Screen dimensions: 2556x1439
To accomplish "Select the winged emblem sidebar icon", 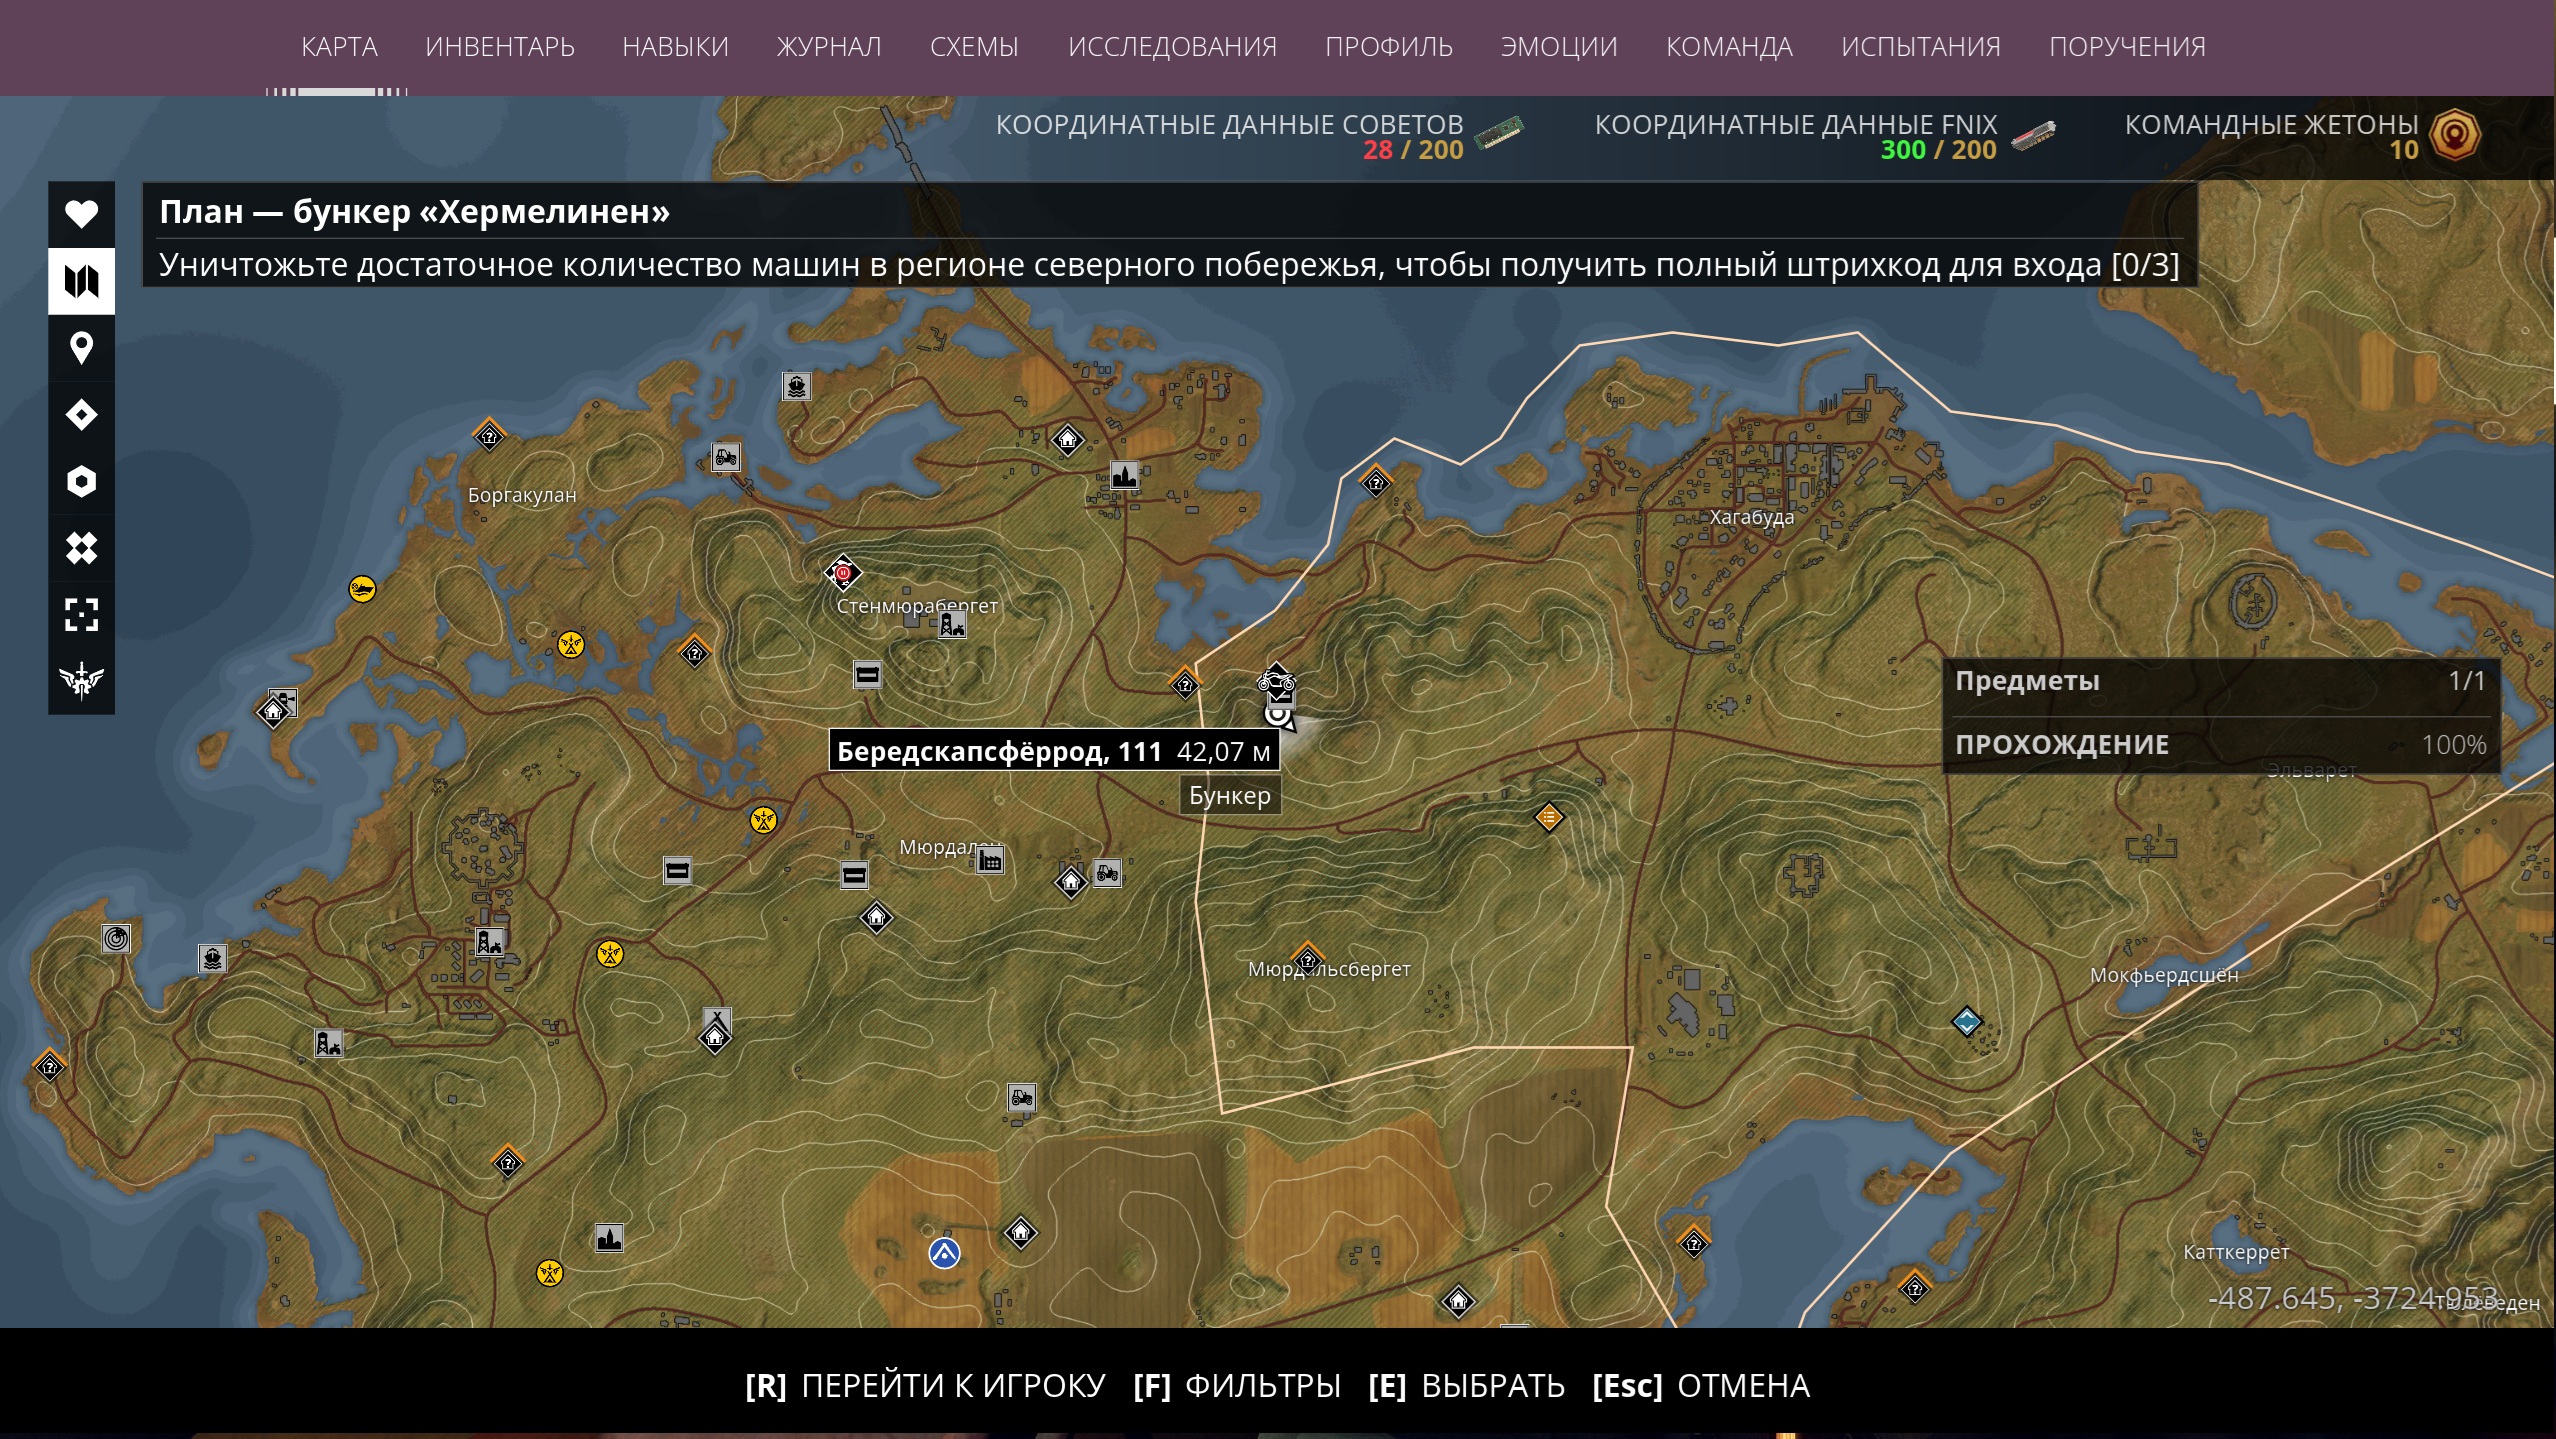I will tap(81, 680).
